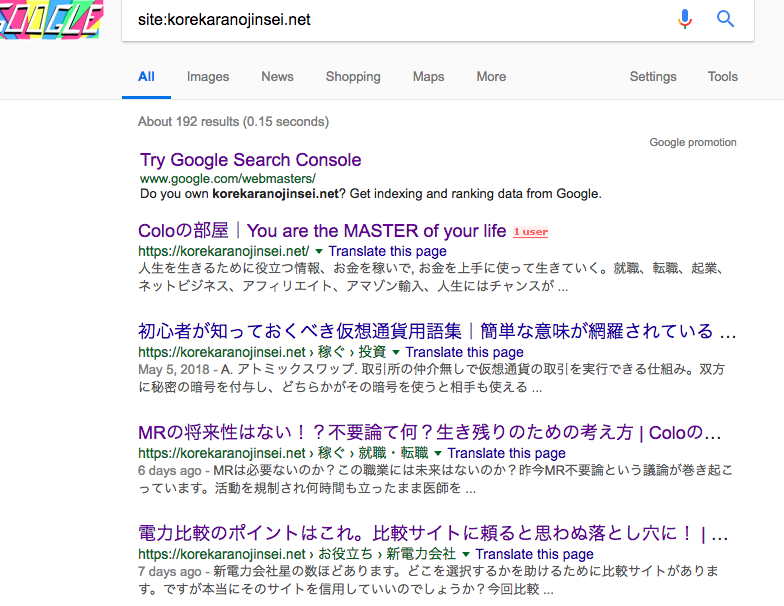Open the Google doodle logo
The width and height of the screenshot is (784, 606).
(x=50, y=19)
